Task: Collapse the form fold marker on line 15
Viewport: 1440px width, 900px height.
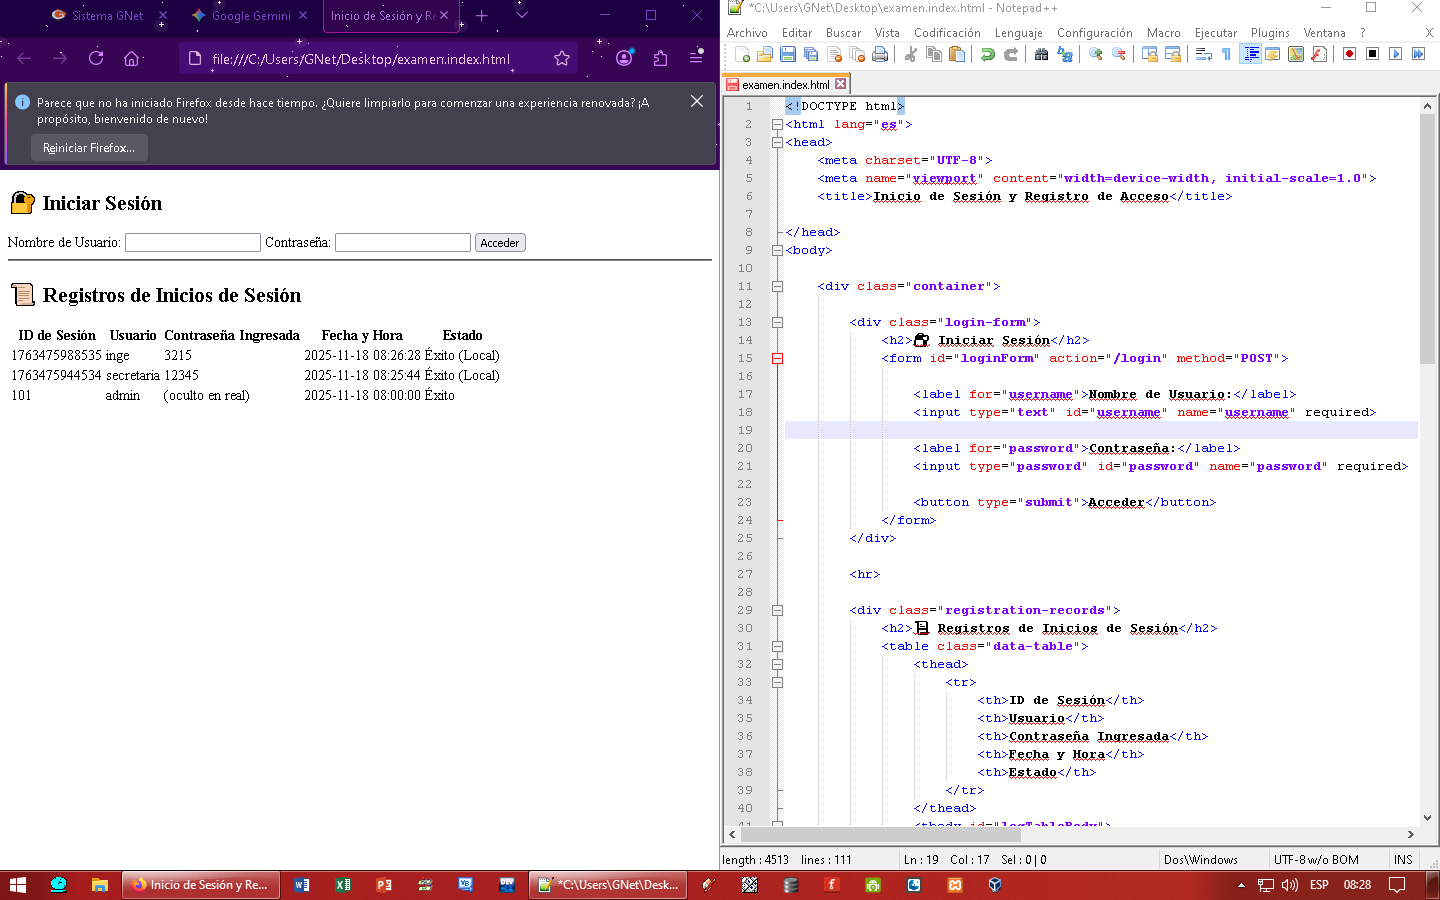Action: point(777,358)
